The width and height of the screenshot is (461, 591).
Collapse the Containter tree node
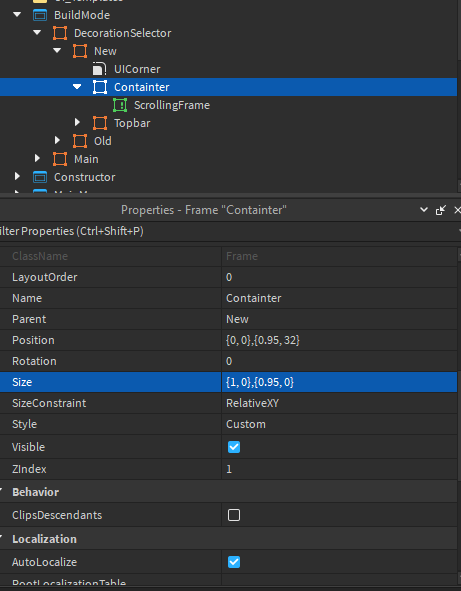tap(77, 87)
